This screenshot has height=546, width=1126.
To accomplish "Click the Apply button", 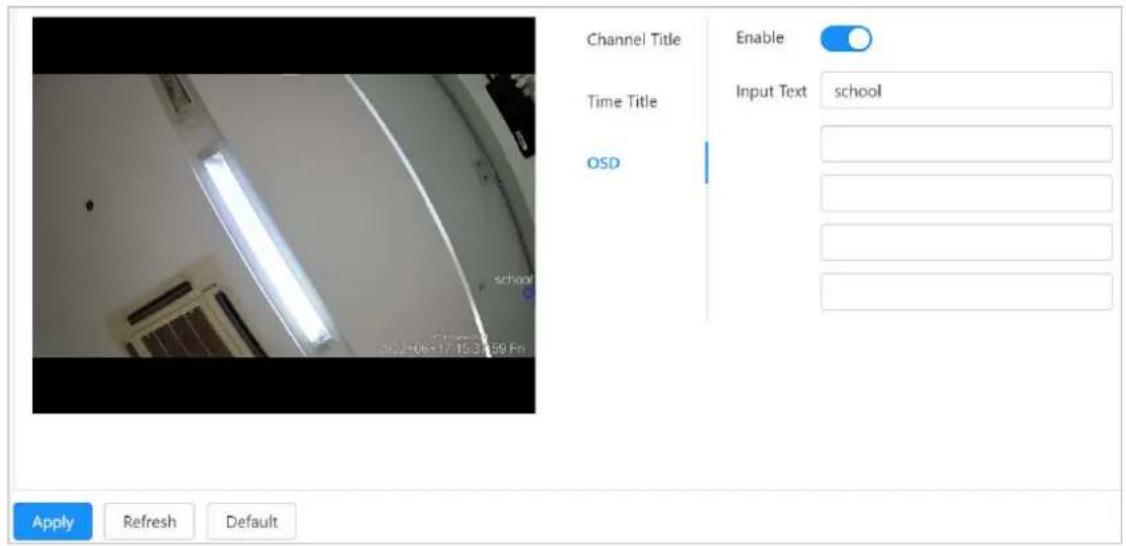I will [x=53, y=522].
